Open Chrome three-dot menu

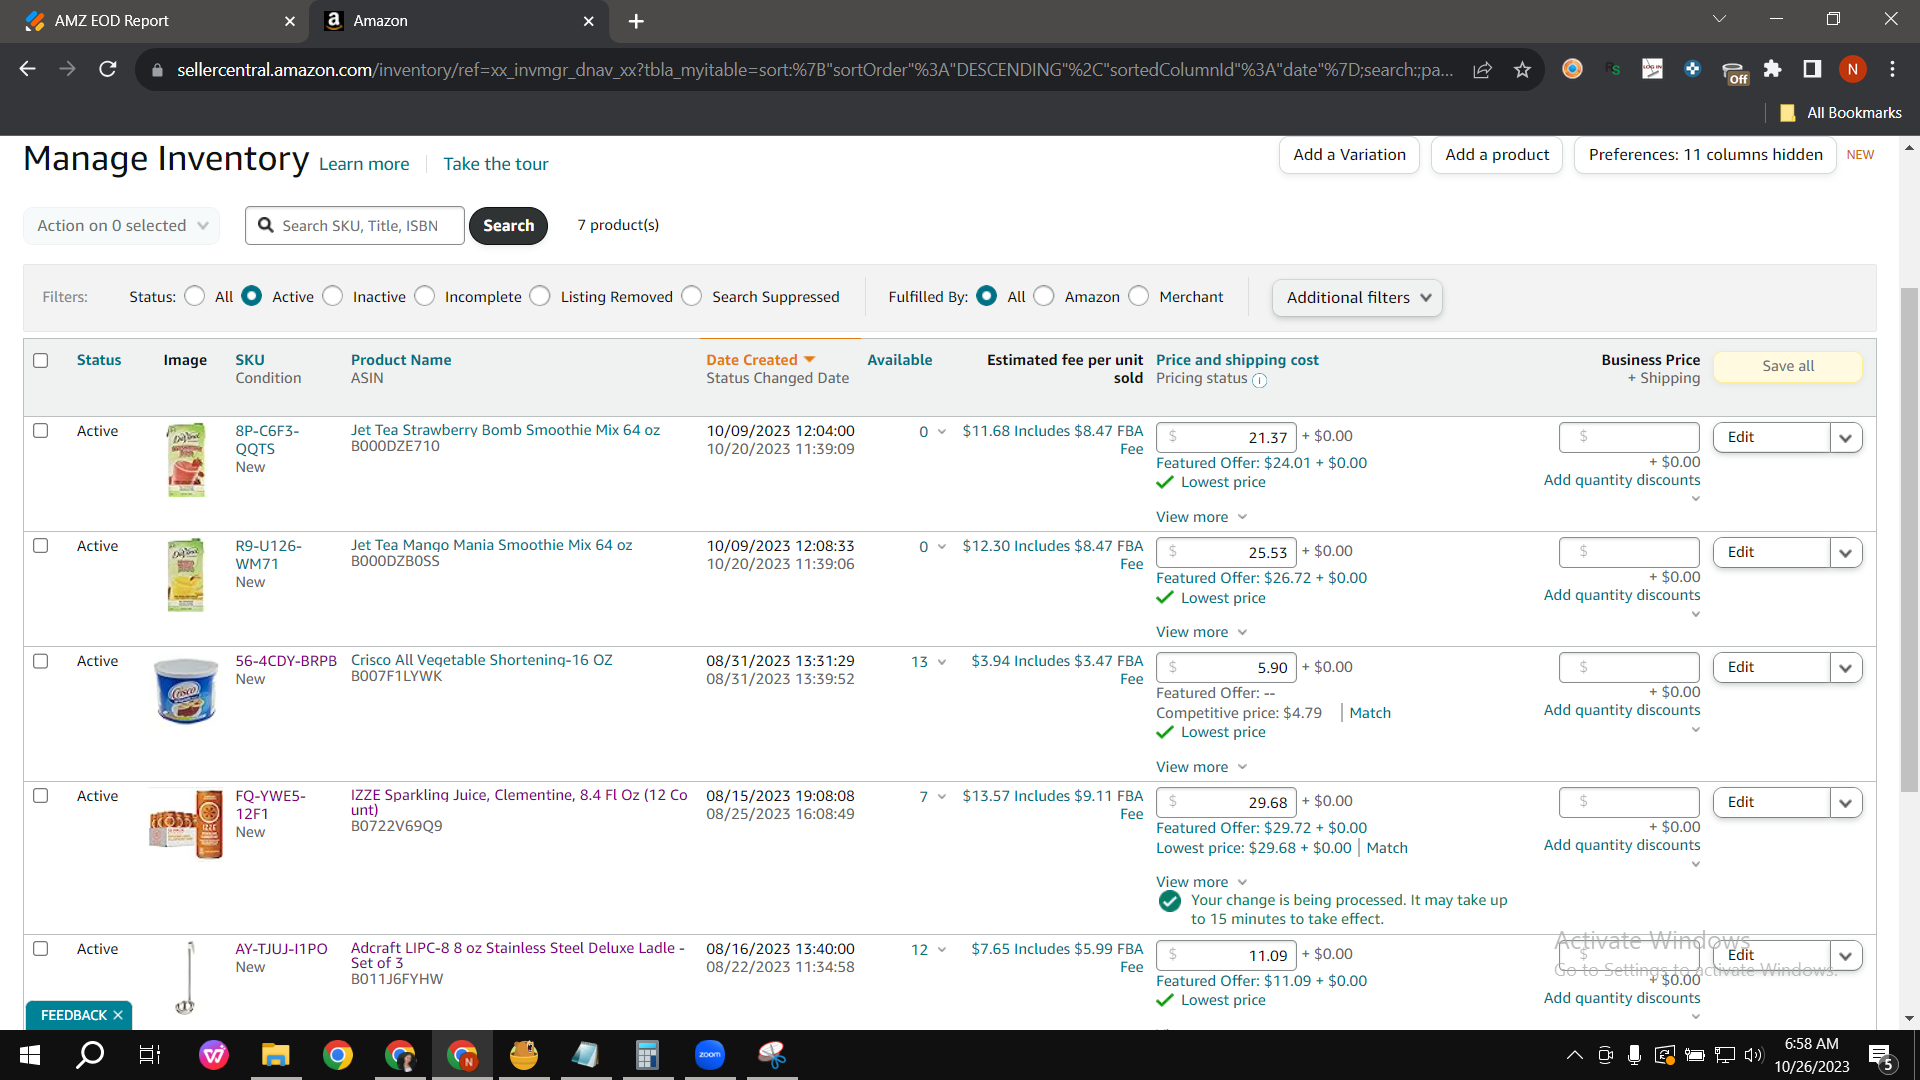[x=1892, y=69]
